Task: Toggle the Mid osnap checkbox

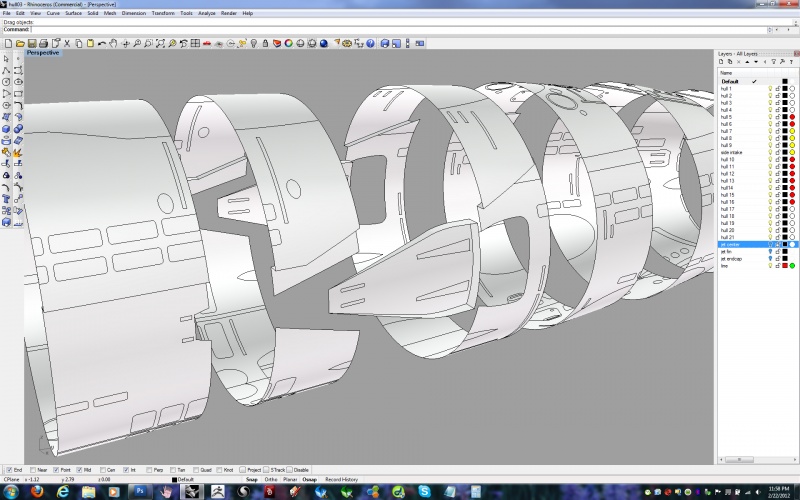Action: tap(79, 470)
